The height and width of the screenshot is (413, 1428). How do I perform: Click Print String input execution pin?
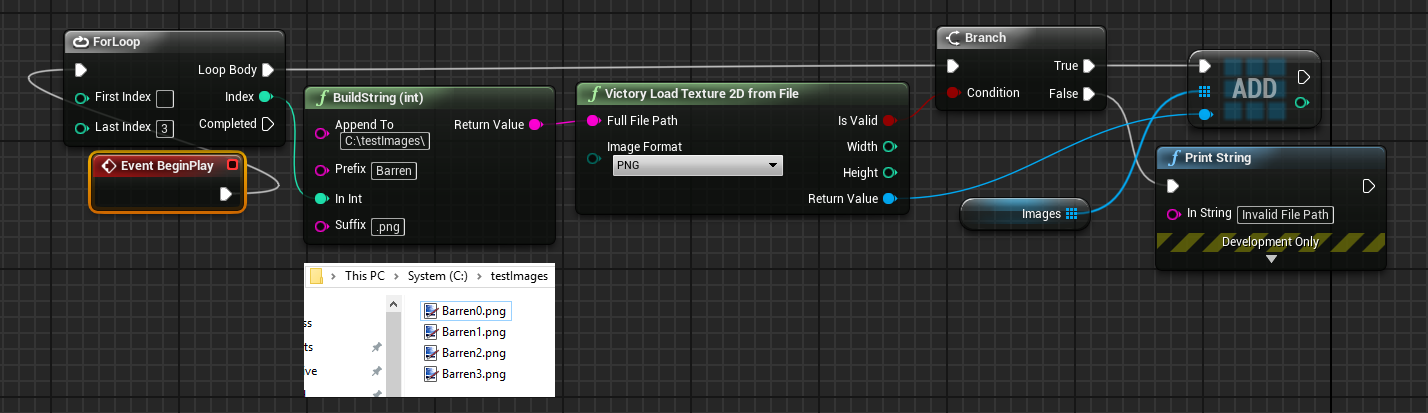1173,186
